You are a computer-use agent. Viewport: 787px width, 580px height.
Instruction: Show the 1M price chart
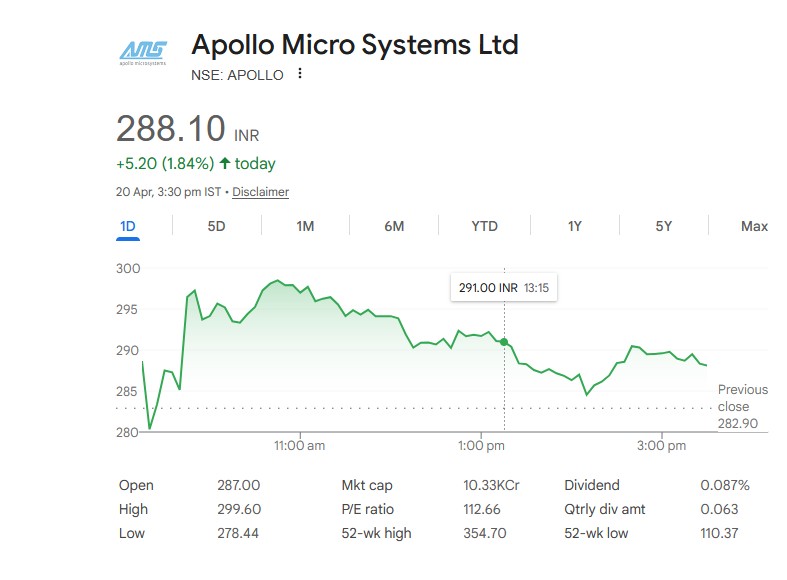coord(305,226)
